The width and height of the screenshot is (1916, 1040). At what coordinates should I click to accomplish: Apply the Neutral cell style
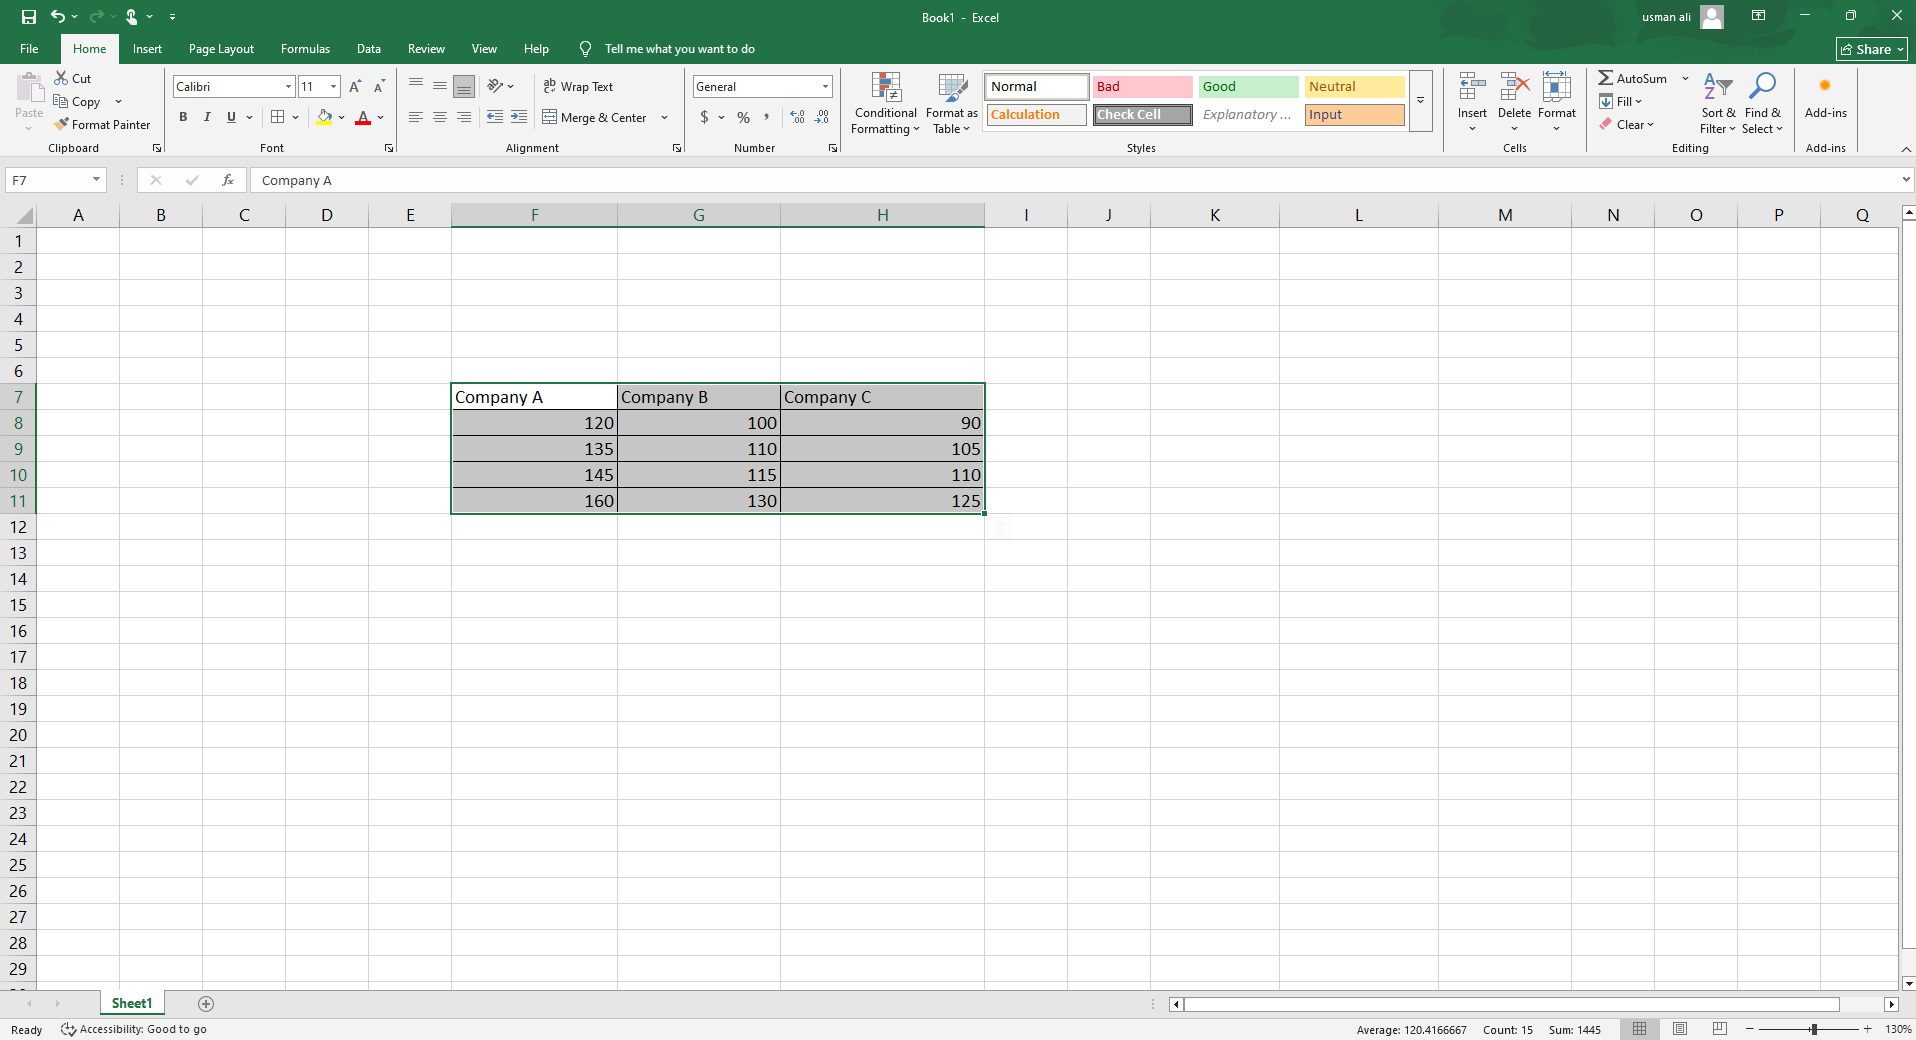coord(1355,87)
